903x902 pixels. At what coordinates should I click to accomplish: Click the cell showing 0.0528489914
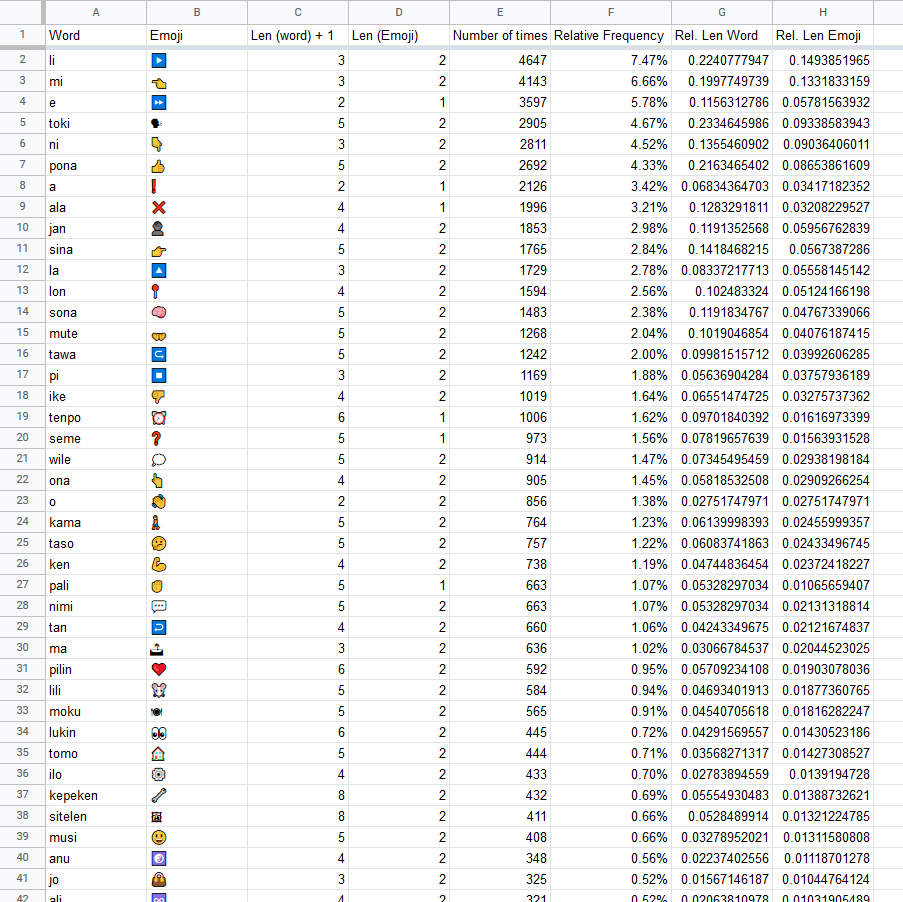(722, 816)
